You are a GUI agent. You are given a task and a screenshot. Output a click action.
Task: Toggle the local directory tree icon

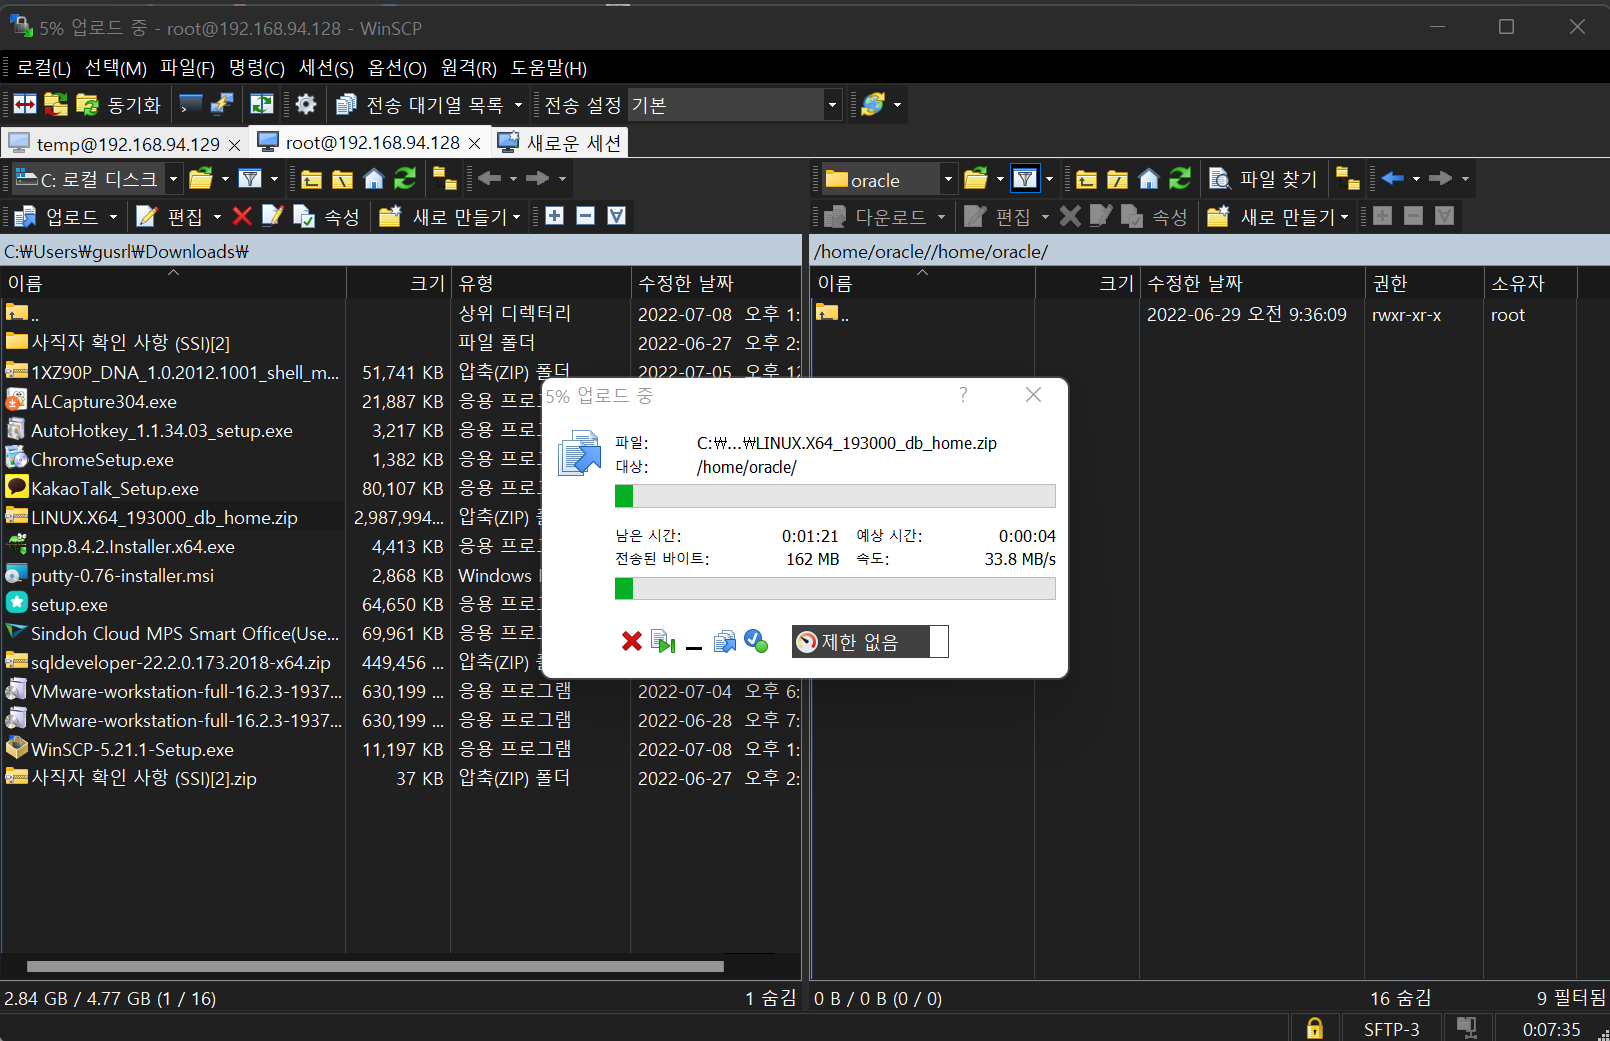(445, 179)
